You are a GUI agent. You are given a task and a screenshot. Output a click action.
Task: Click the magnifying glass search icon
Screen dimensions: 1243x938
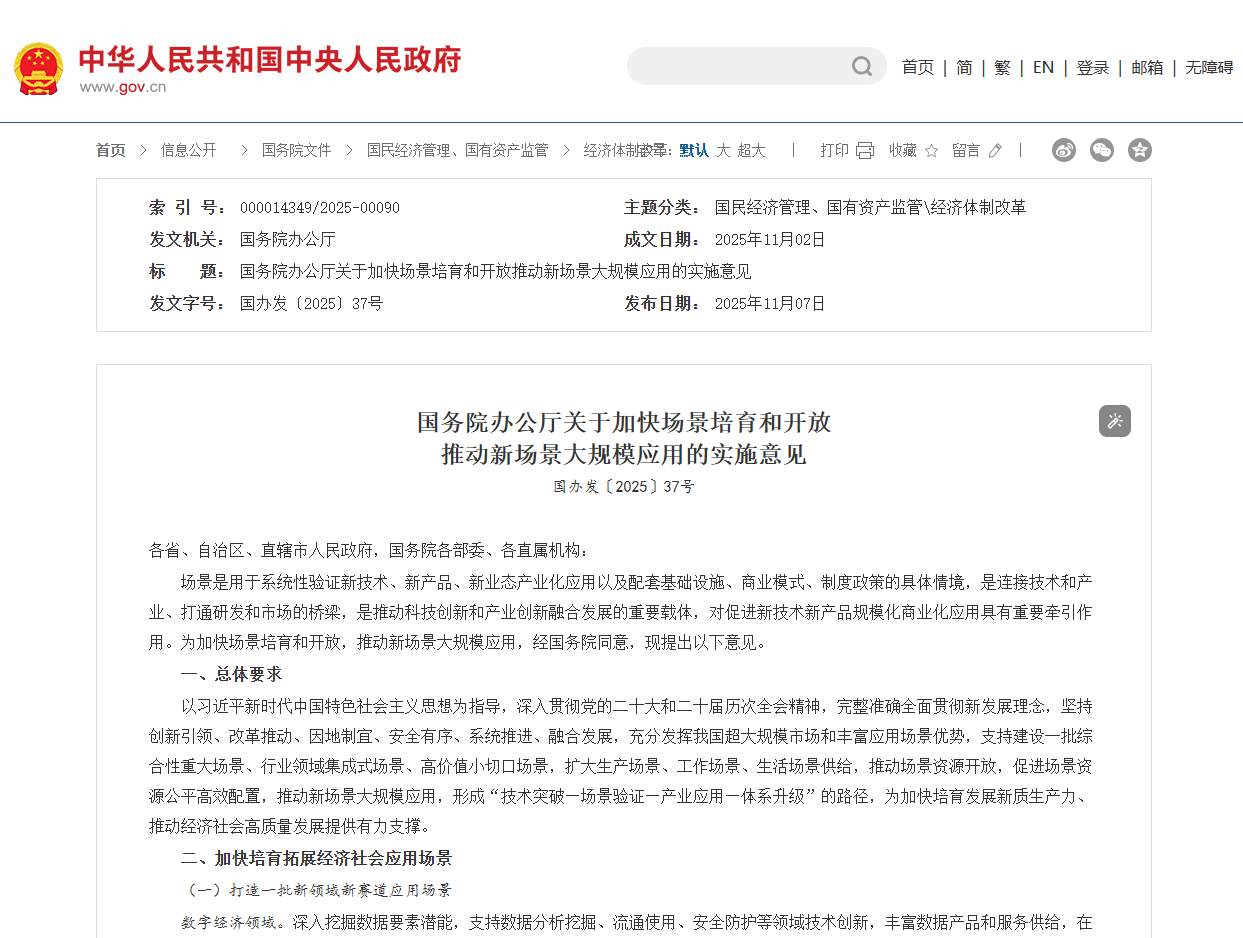click(x=861, y=66)
